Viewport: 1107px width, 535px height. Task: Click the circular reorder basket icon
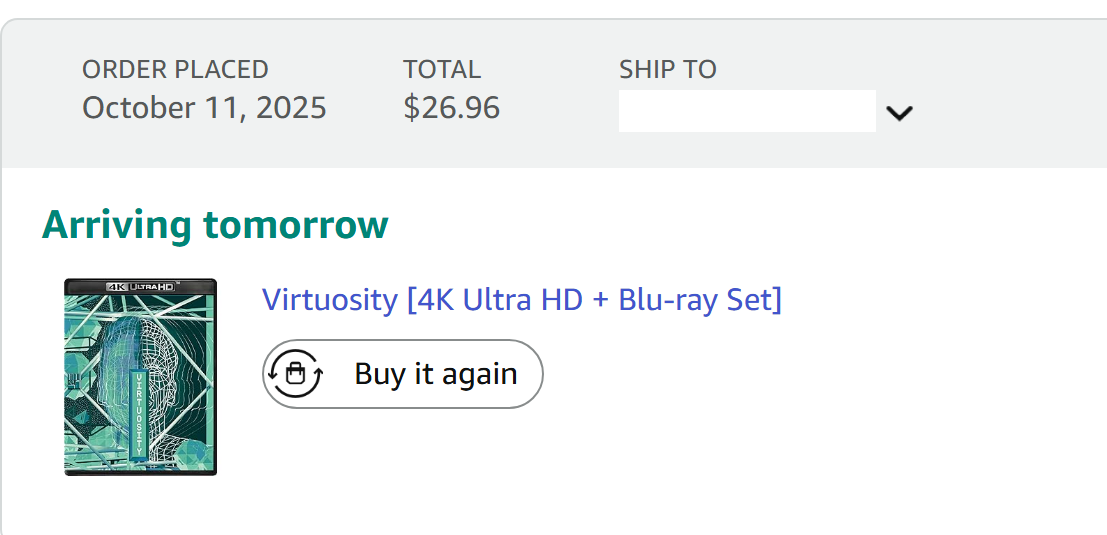coord(295,374)
